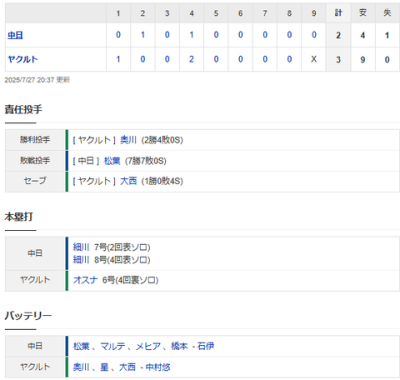Open catcher 中村悠 player link
This screenshot has height=380, width=400.
(x=158, y=367)
